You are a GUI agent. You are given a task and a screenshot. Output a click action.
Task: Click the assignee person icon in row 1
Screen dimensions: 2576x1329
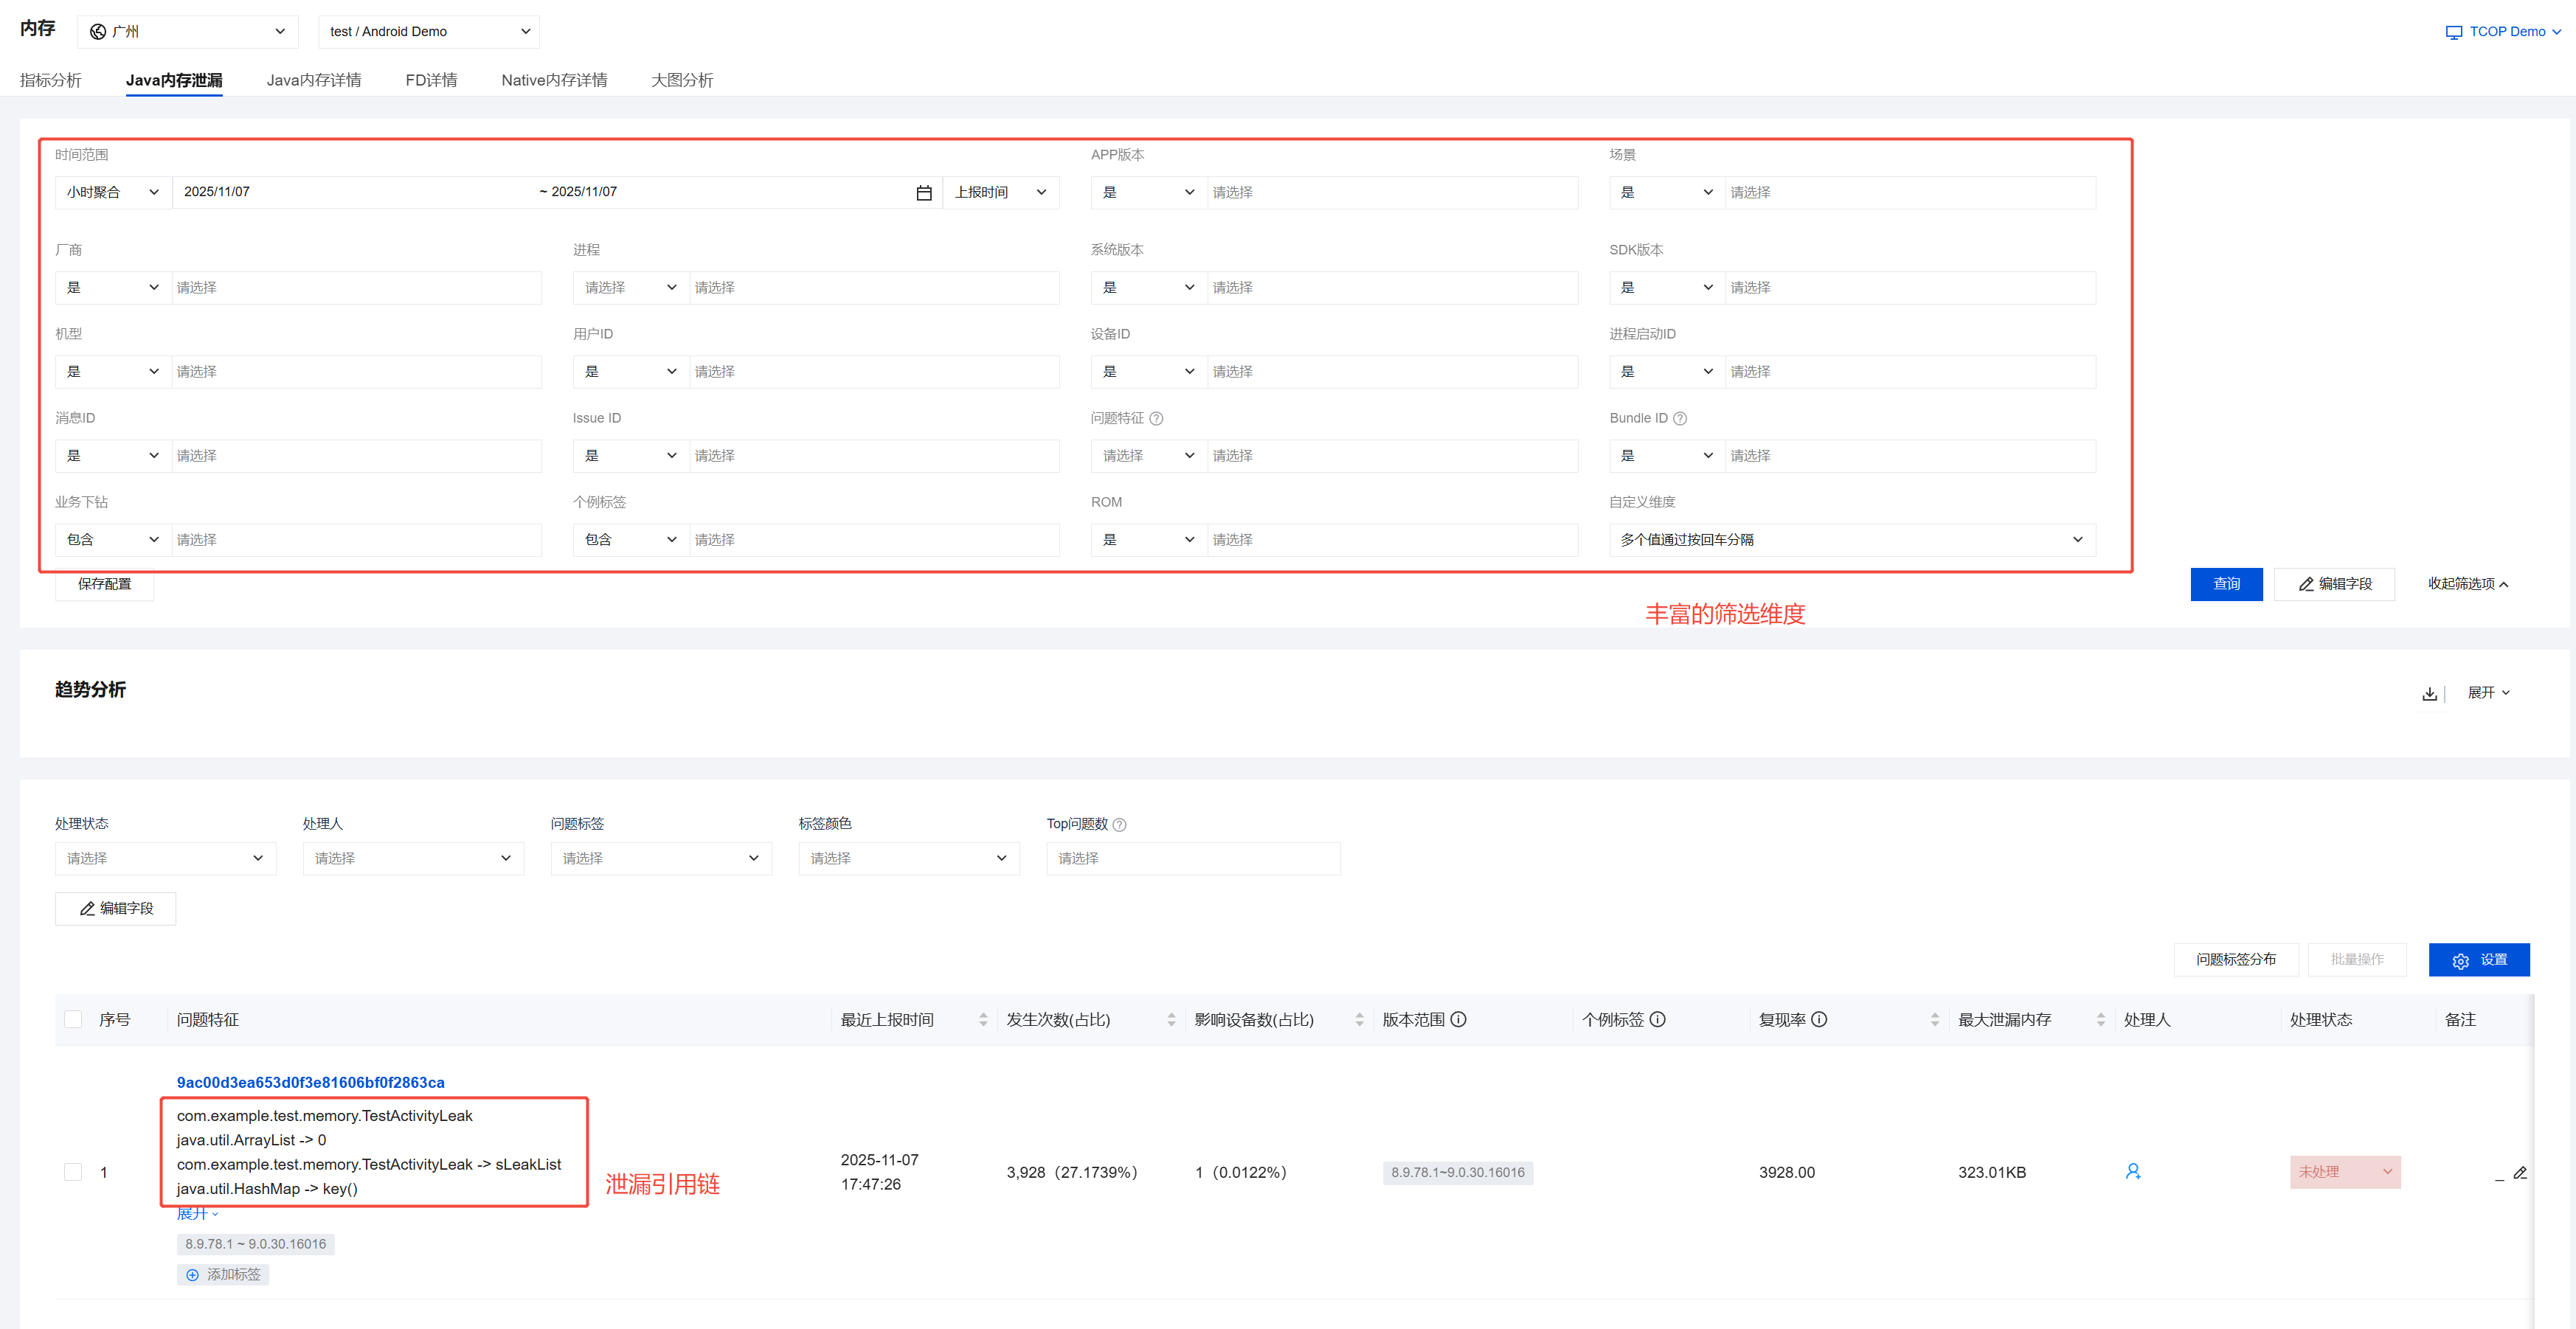[x=2132, y=1171]
